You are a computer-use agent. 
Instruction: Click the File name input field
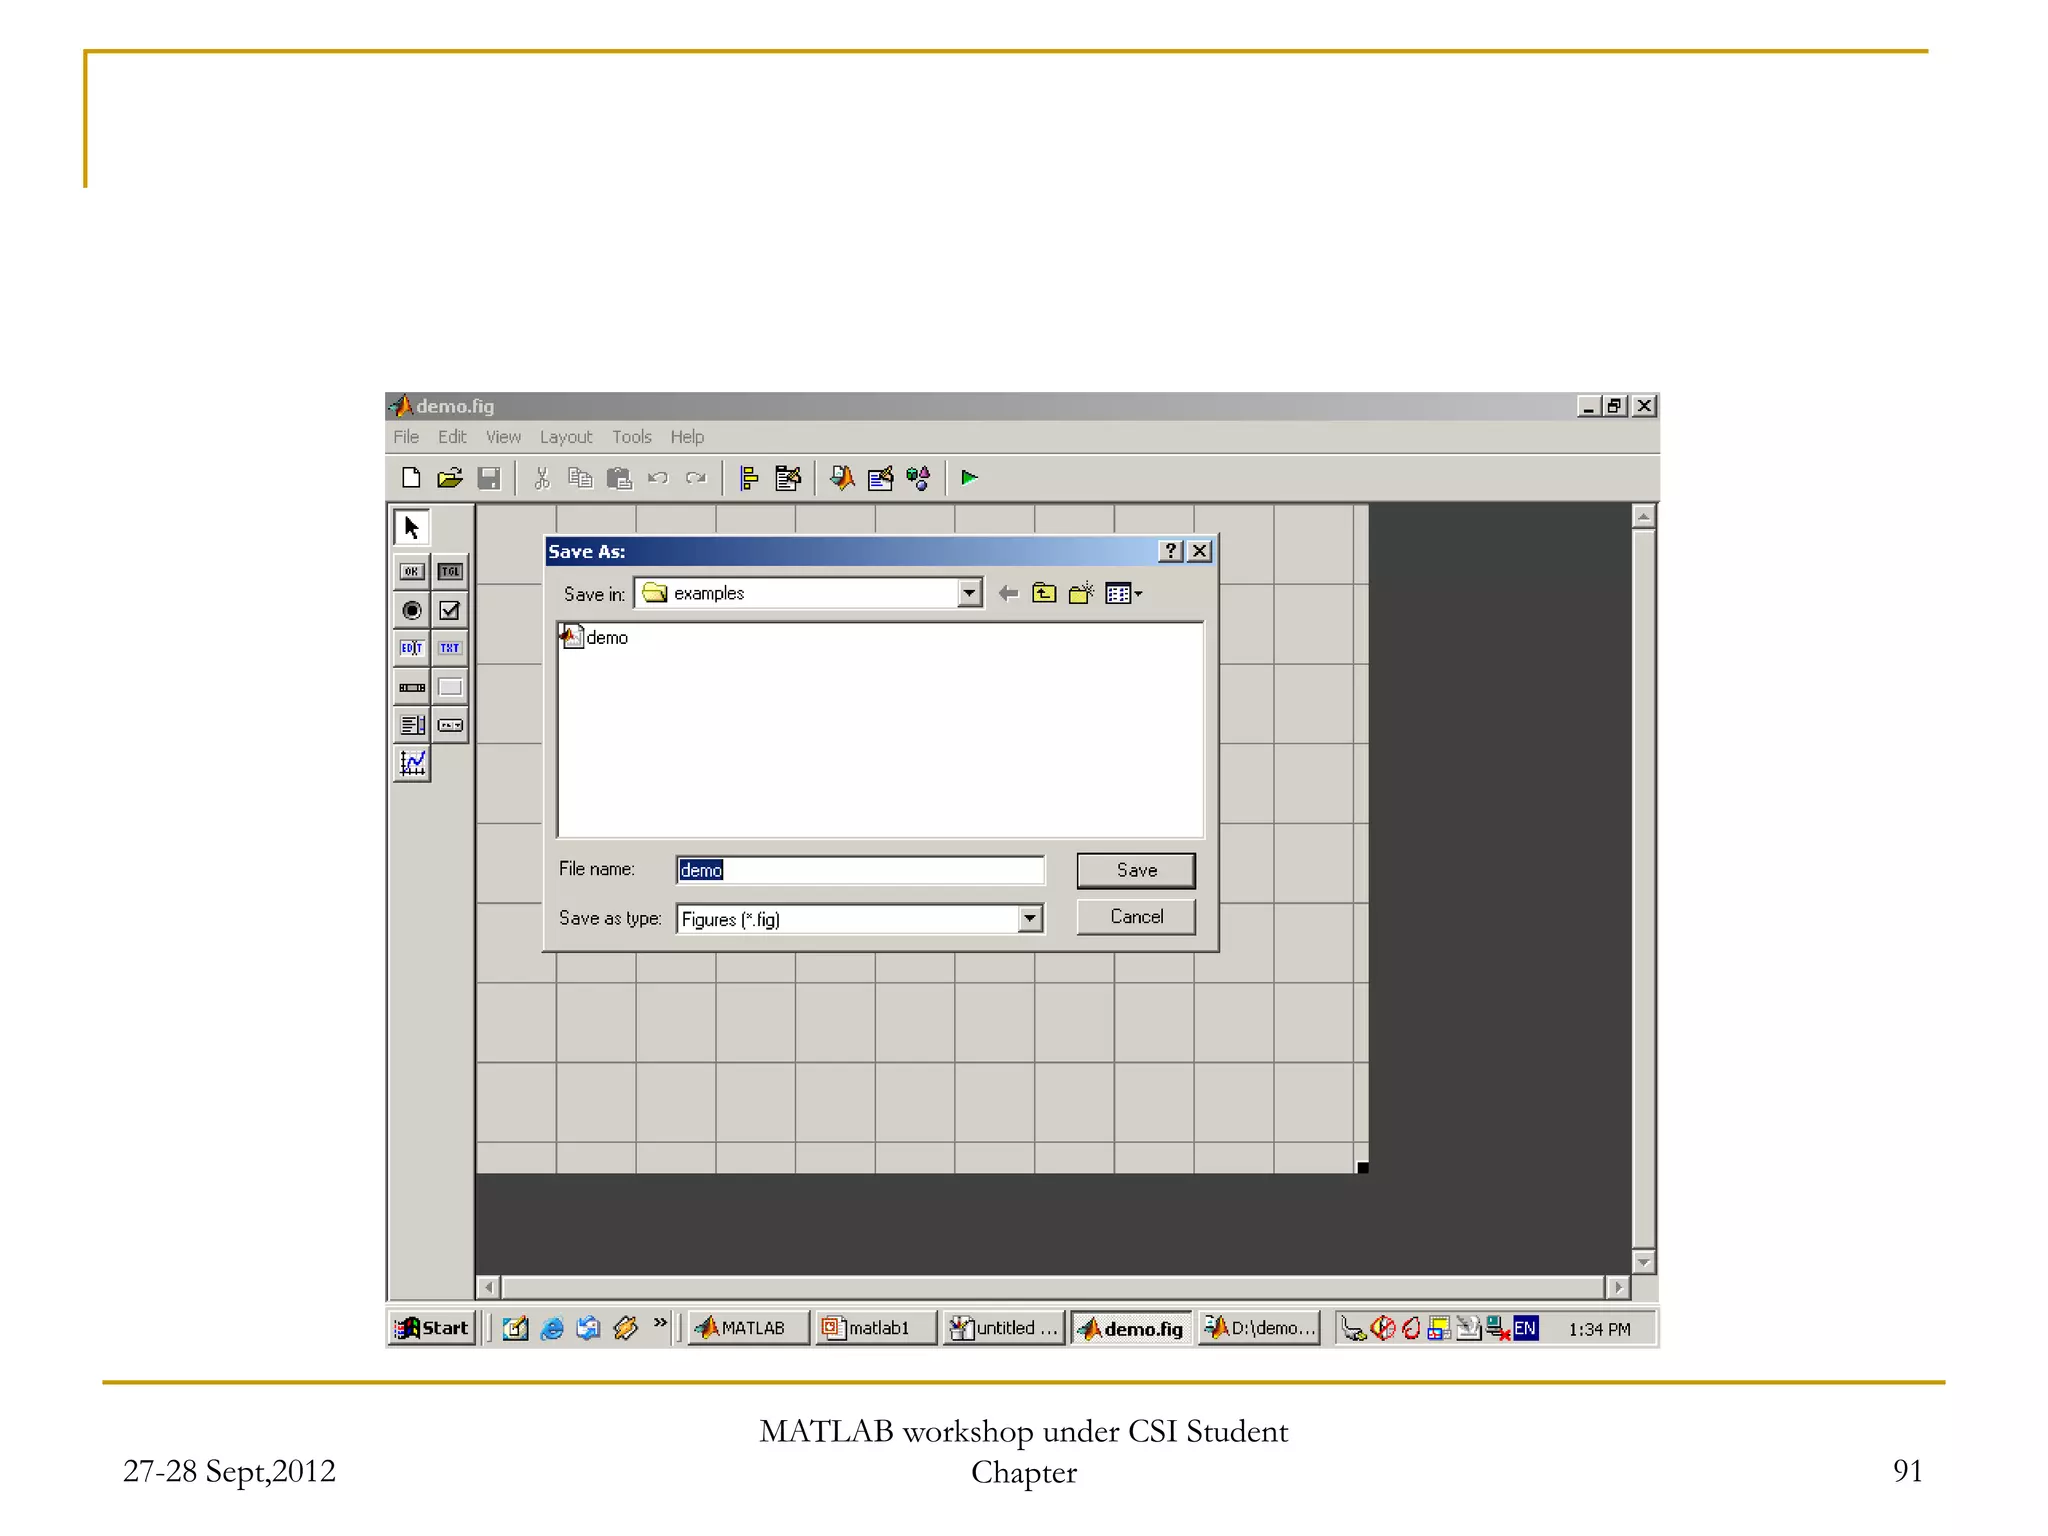pos(860,870)
